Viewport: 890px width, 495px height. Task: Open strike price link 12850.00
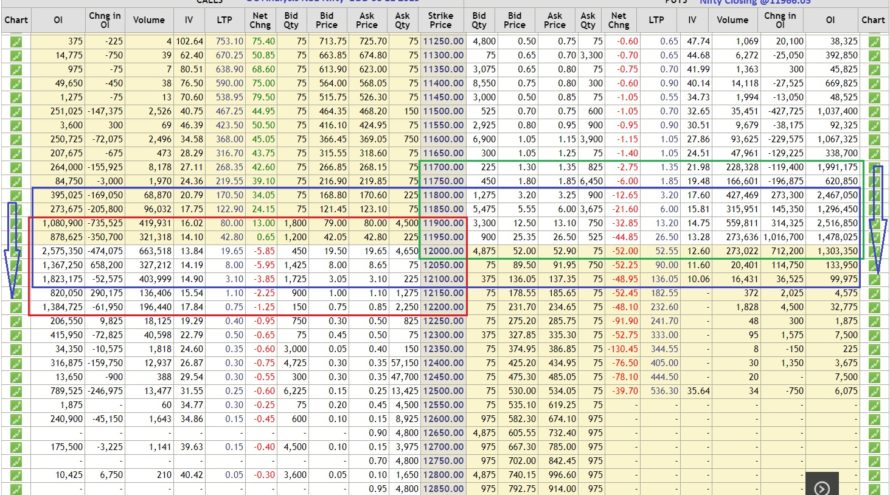[443, 489]
